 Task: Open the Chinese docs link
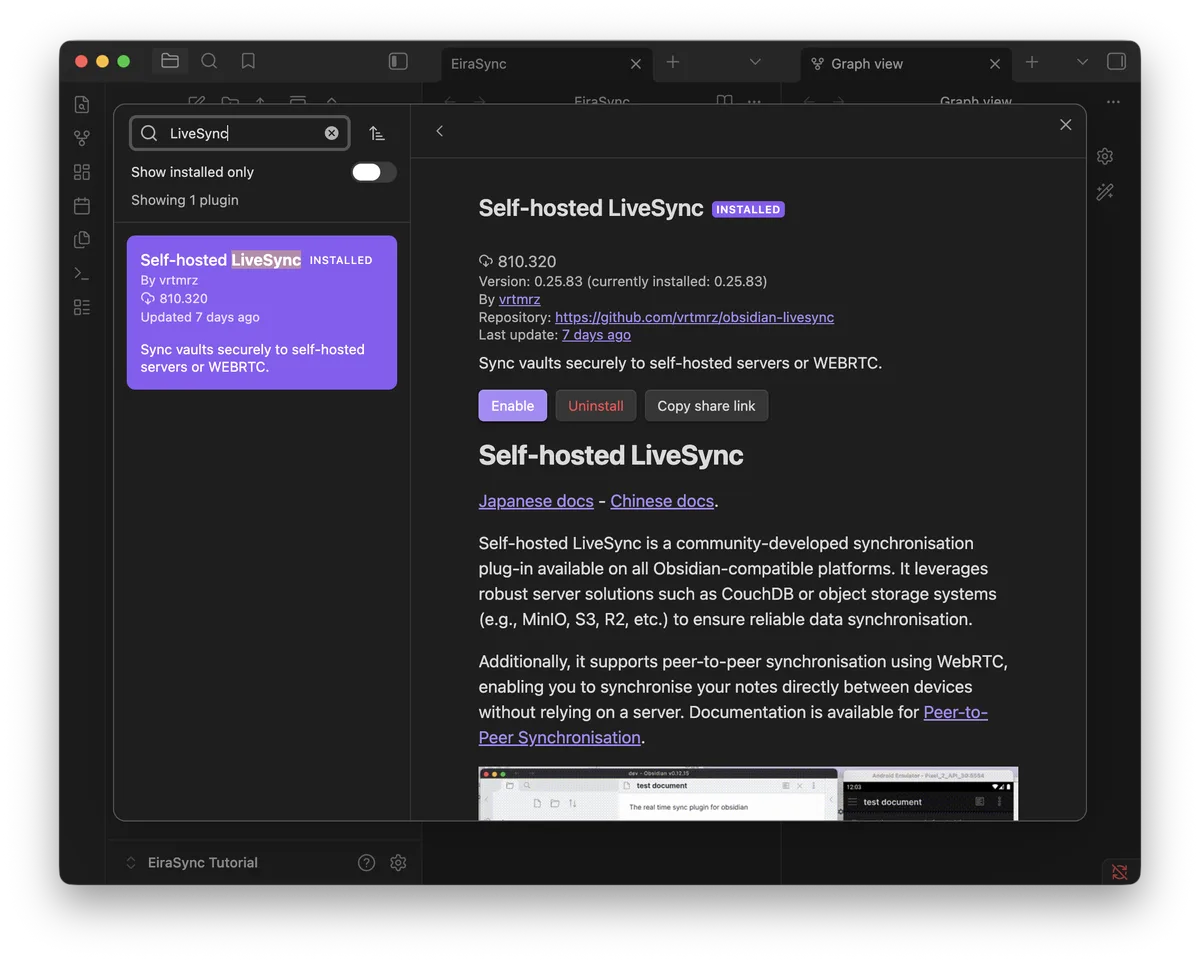click(662, 501)
